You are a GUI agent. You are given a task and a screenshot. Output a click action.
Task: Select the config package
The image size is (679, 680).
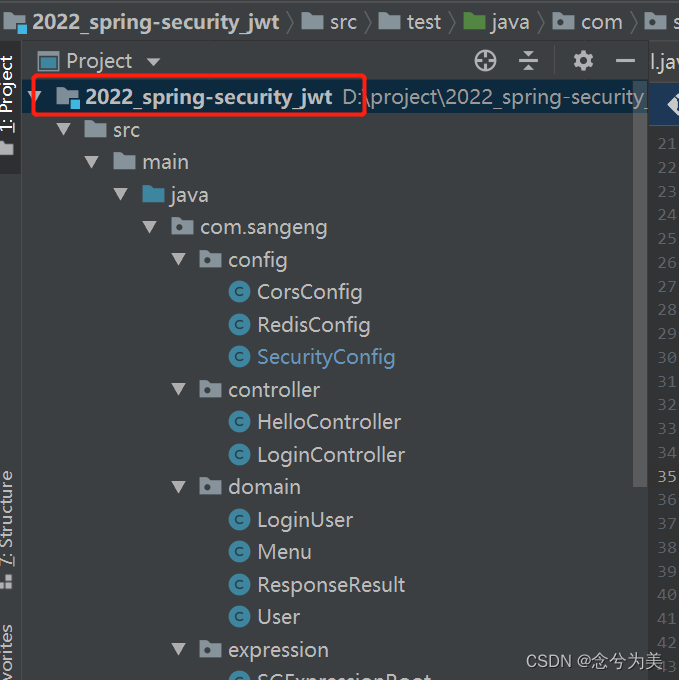pyautogui.click(x=258, y=260)
